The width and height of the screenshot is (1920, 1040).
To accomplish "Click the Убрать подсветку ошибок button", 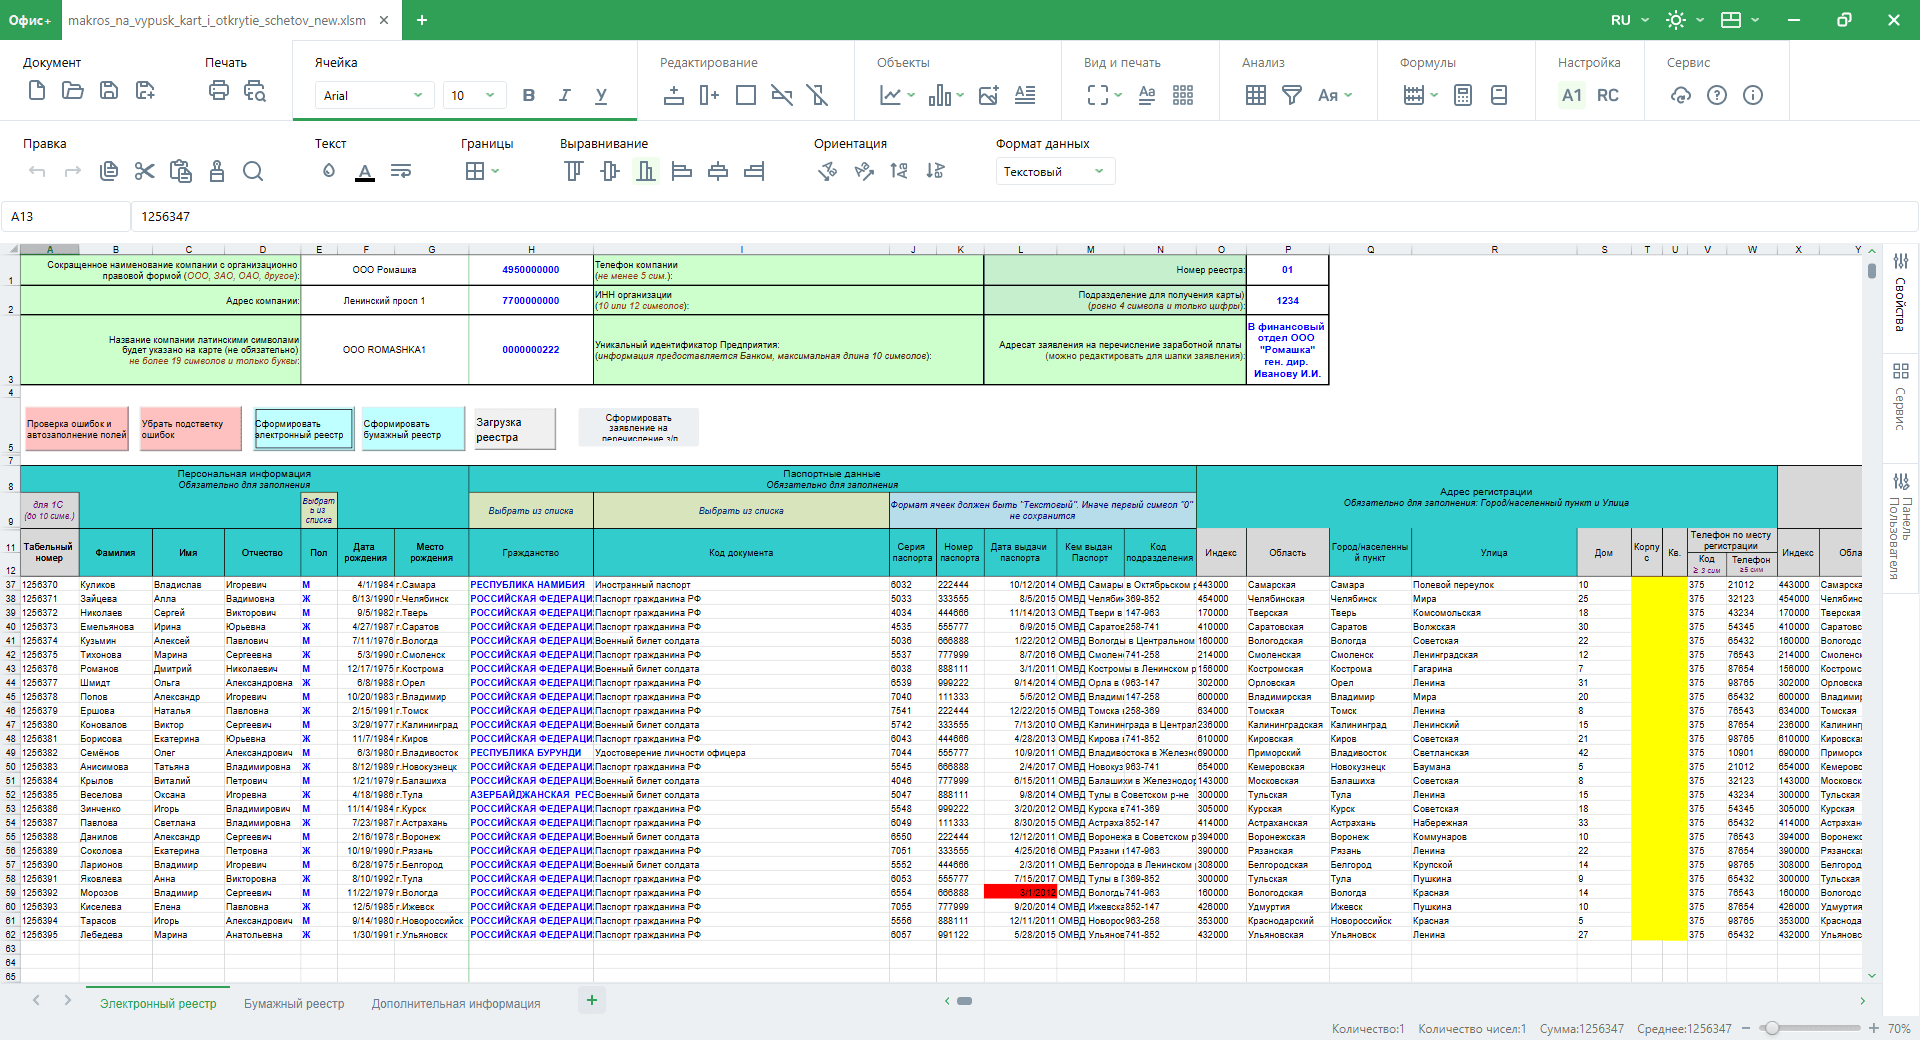I will [190, 429].
